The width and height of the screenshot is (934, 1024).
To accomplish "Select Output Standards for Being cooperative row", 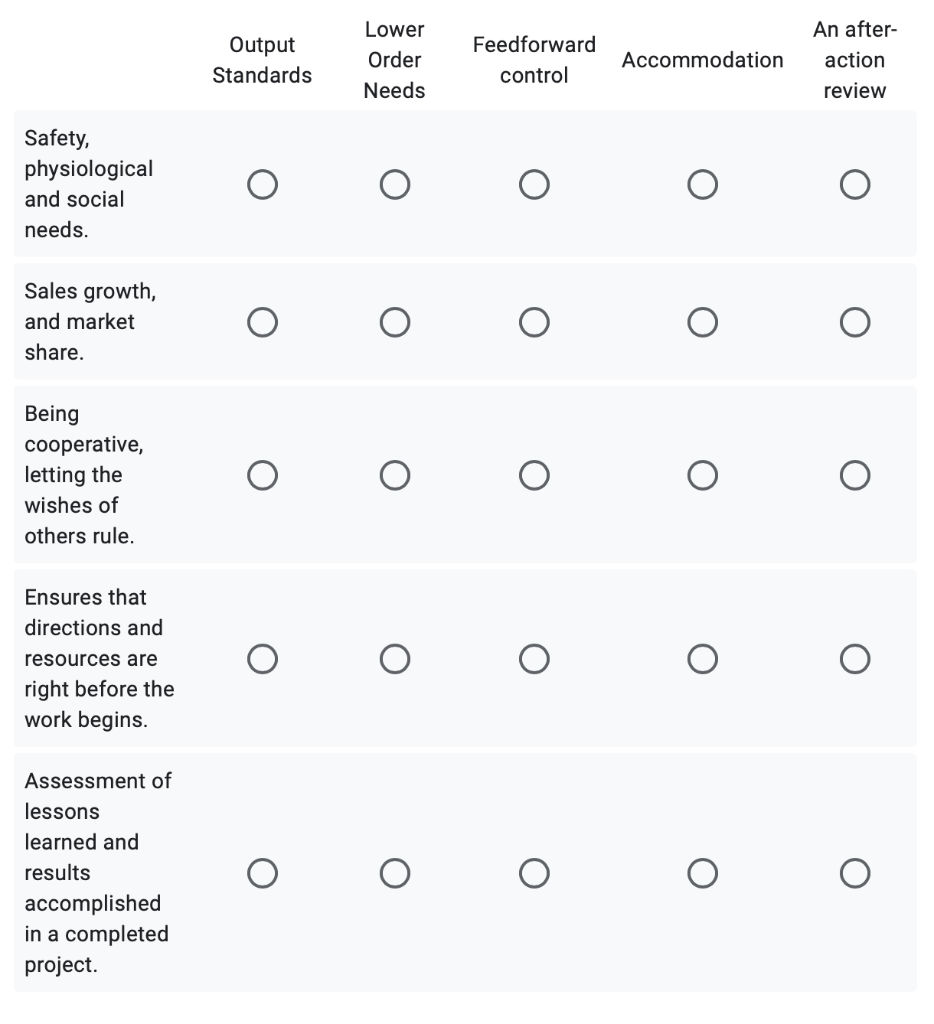I will coord(263,475).
